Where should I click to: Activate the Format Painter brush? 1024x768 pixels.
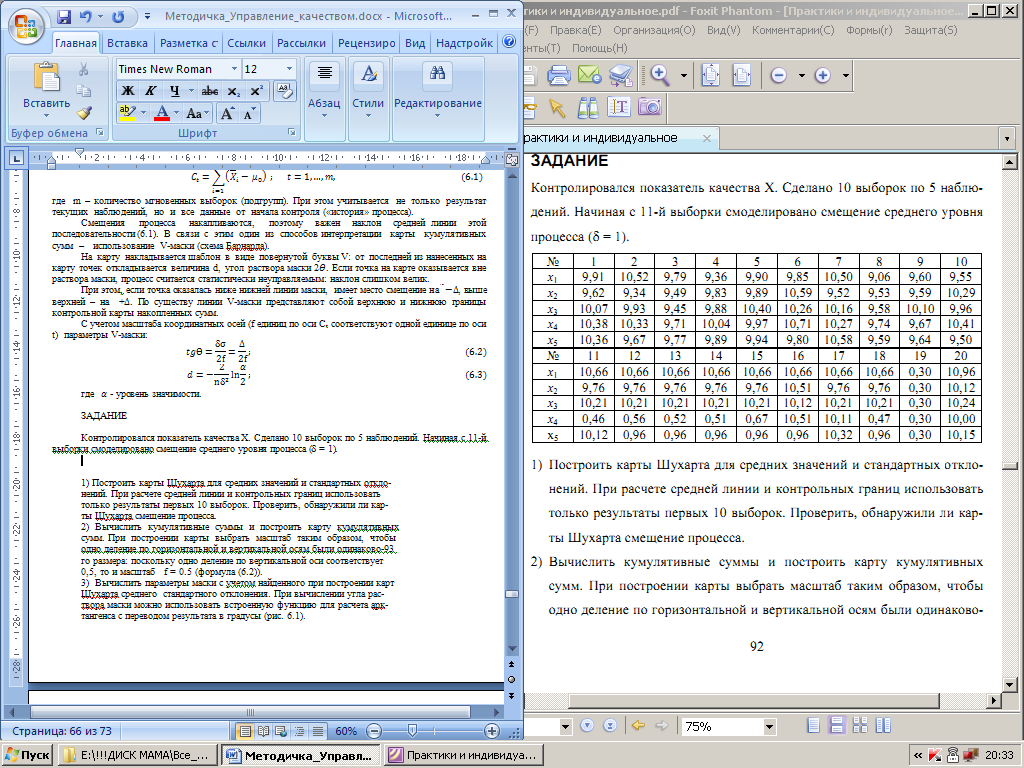[84, 113]
